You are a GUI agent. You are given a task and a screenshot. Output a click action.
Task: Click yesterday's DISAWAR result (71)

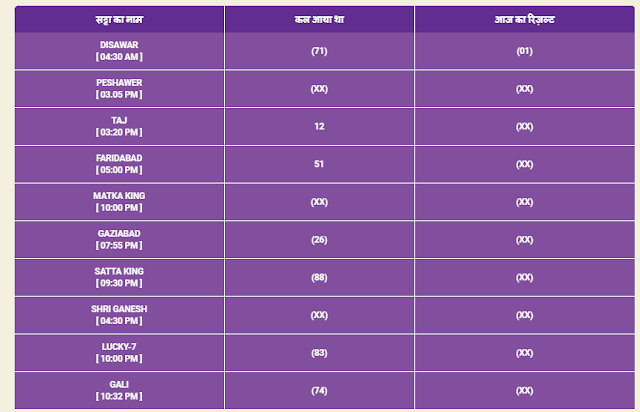click(319, 51)
